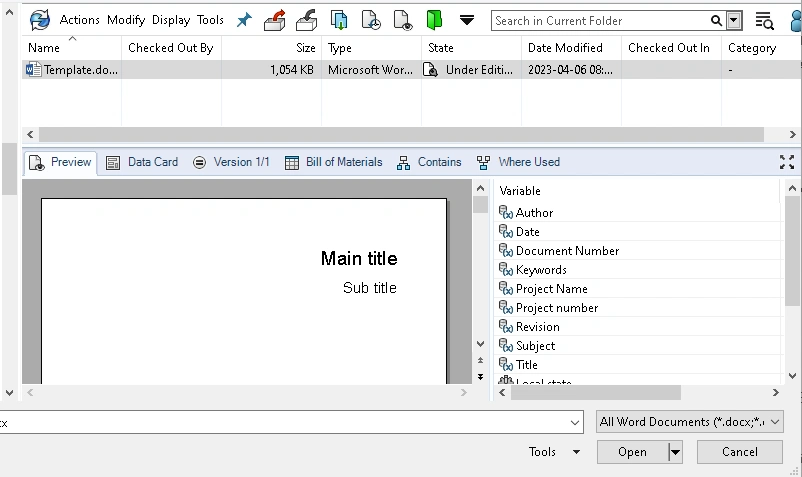Click the PDM refresh globe icon
The image size is (802, 477).
coord(39,20)
